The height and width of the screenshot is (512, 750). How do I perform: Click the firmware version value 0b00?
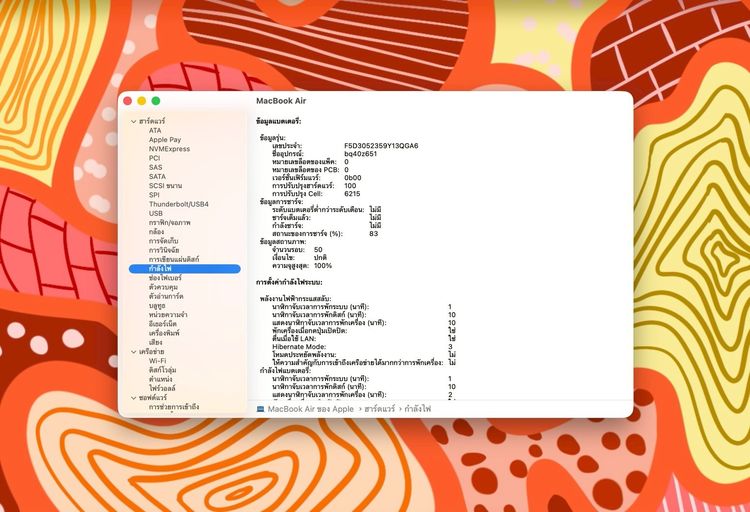click(353, 178)
